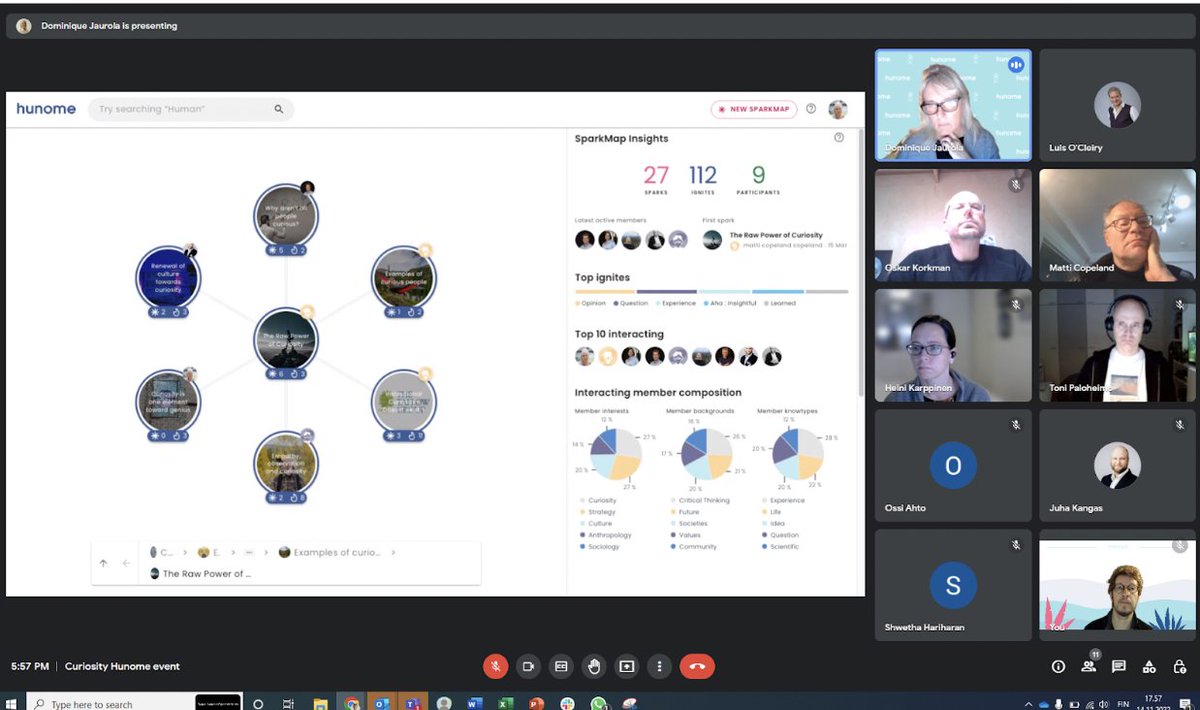The height and width of the screenshot is (710, 1200).
Task: Select spark 'Examples of curious people'
Action: coord(403,277)
